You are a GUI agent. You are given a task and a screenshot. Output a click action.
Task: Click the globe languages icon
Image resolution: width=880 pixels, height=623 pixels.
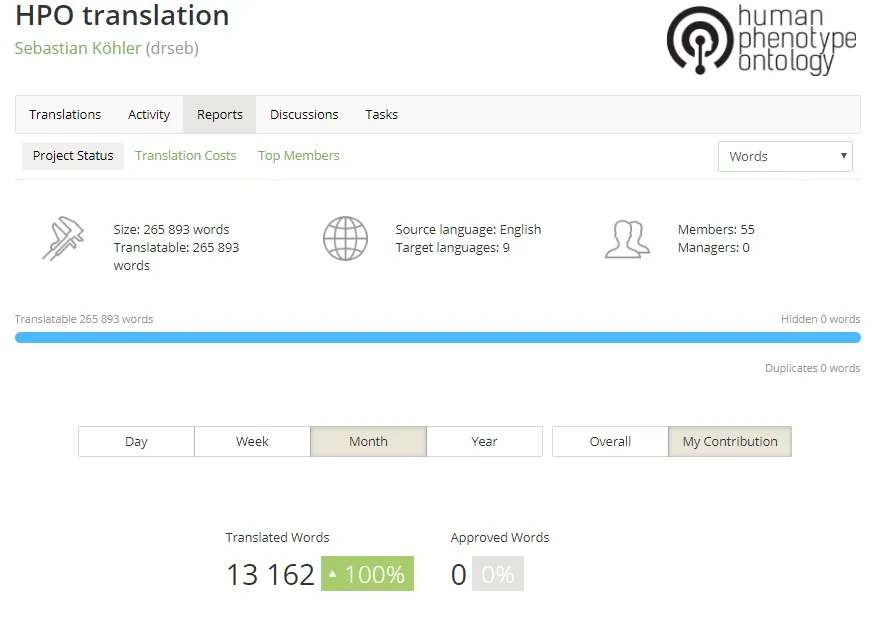345,239
